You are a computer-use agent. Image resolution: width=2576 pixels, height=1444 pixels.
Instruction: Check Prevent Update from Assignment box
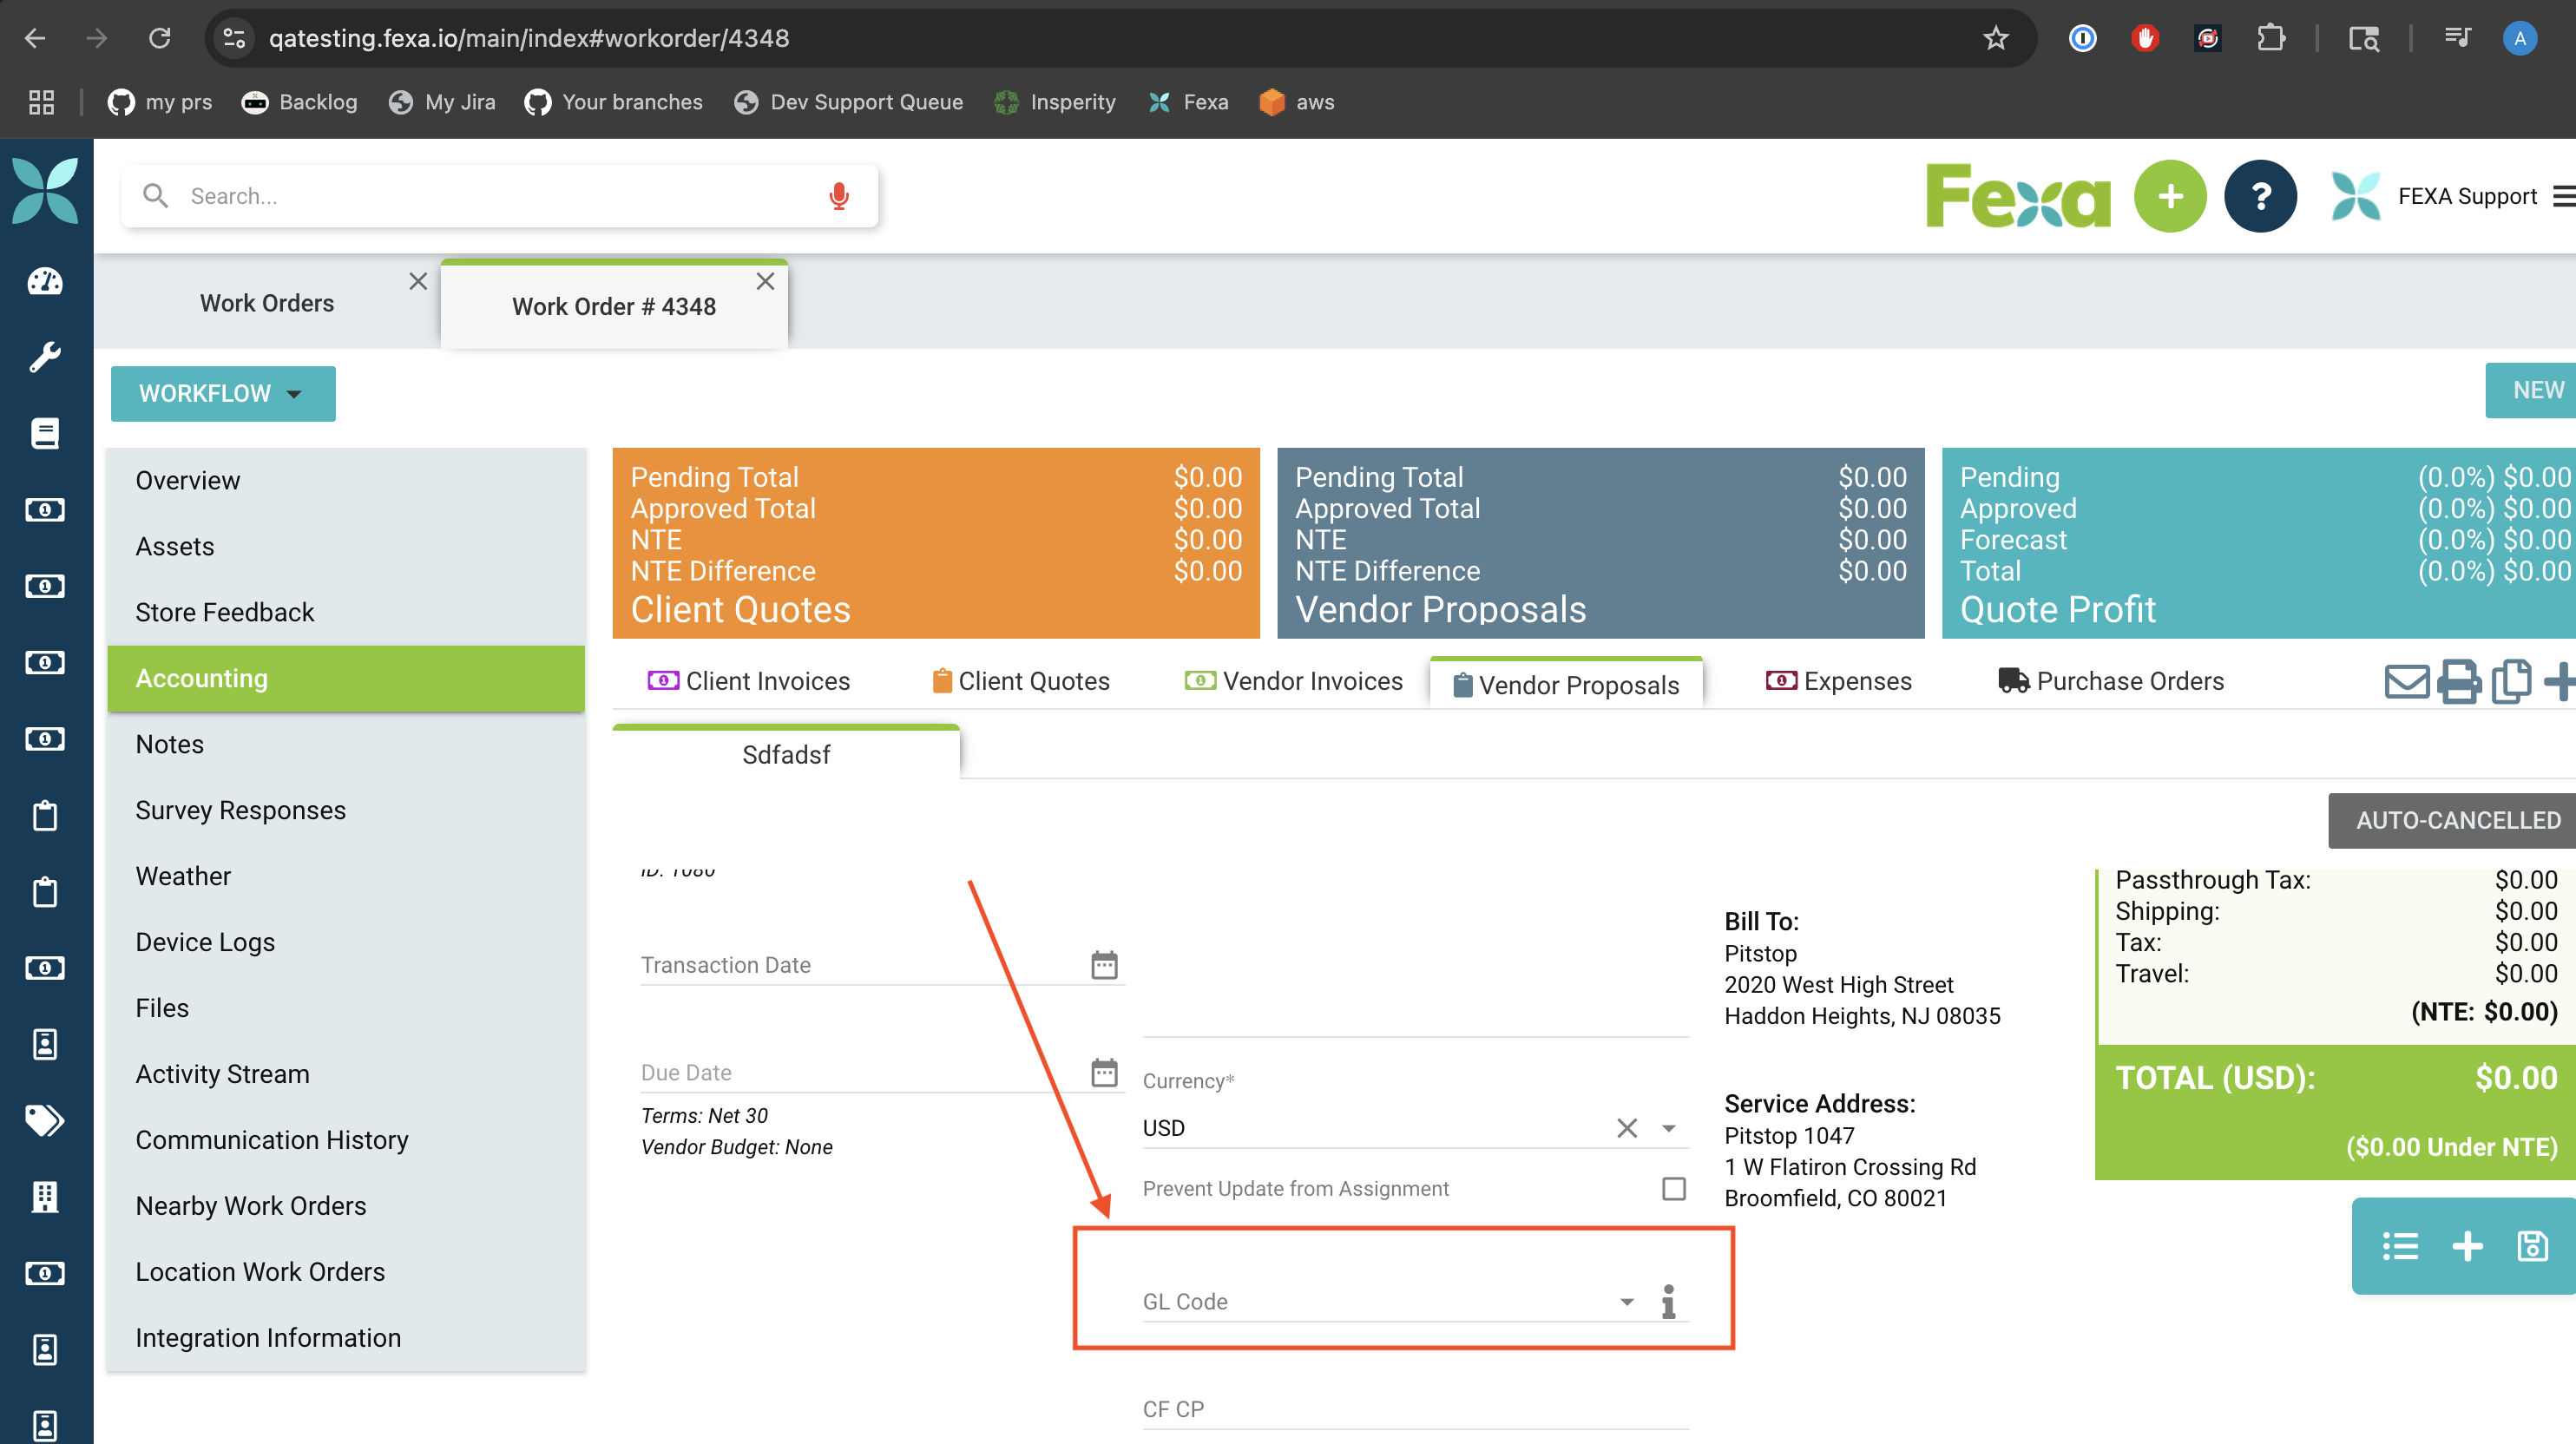click(x=1673, y=1188)
